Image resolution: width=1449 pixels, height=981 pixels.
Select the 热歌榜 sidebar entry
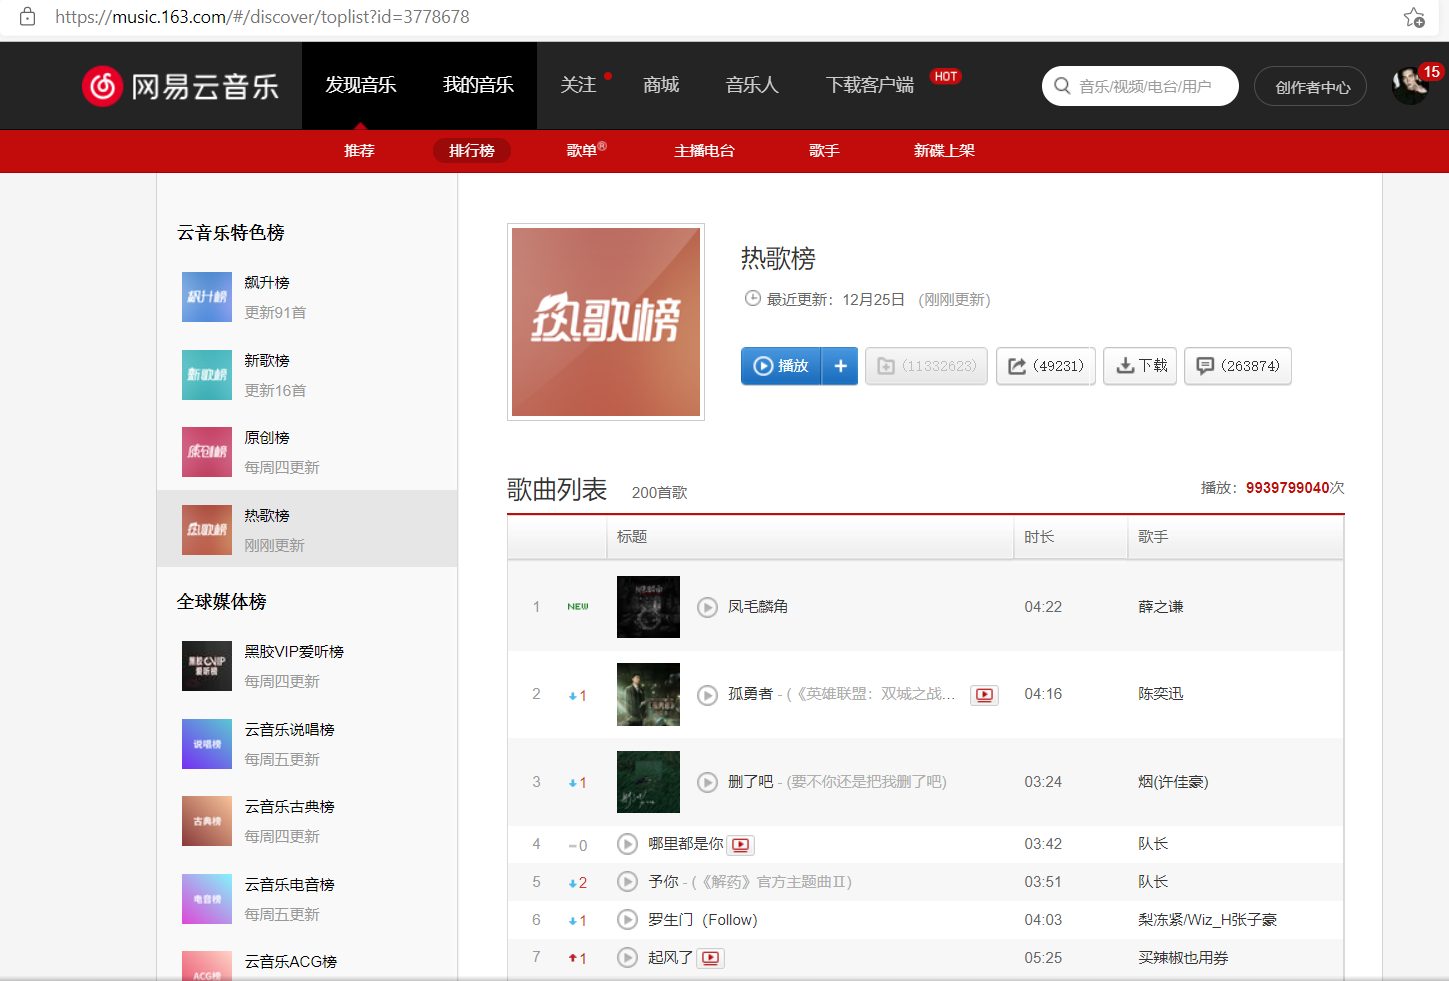[307, 529]
